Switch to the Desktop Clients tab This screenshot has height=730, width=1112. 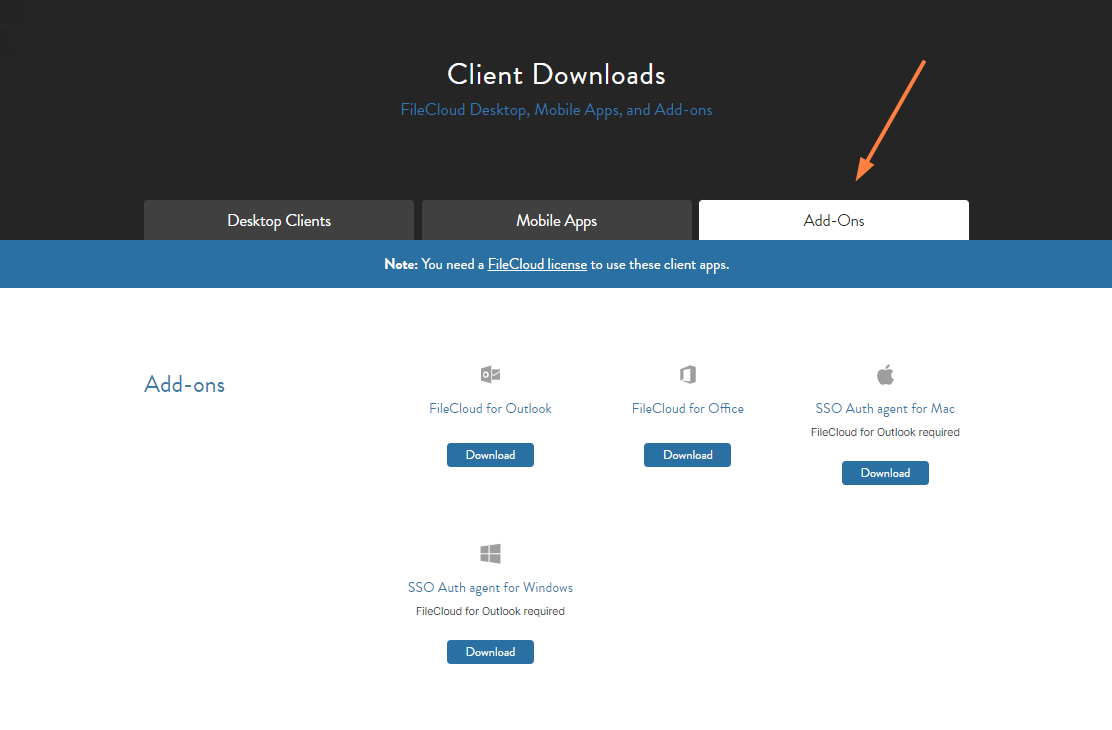coord(279,220)
